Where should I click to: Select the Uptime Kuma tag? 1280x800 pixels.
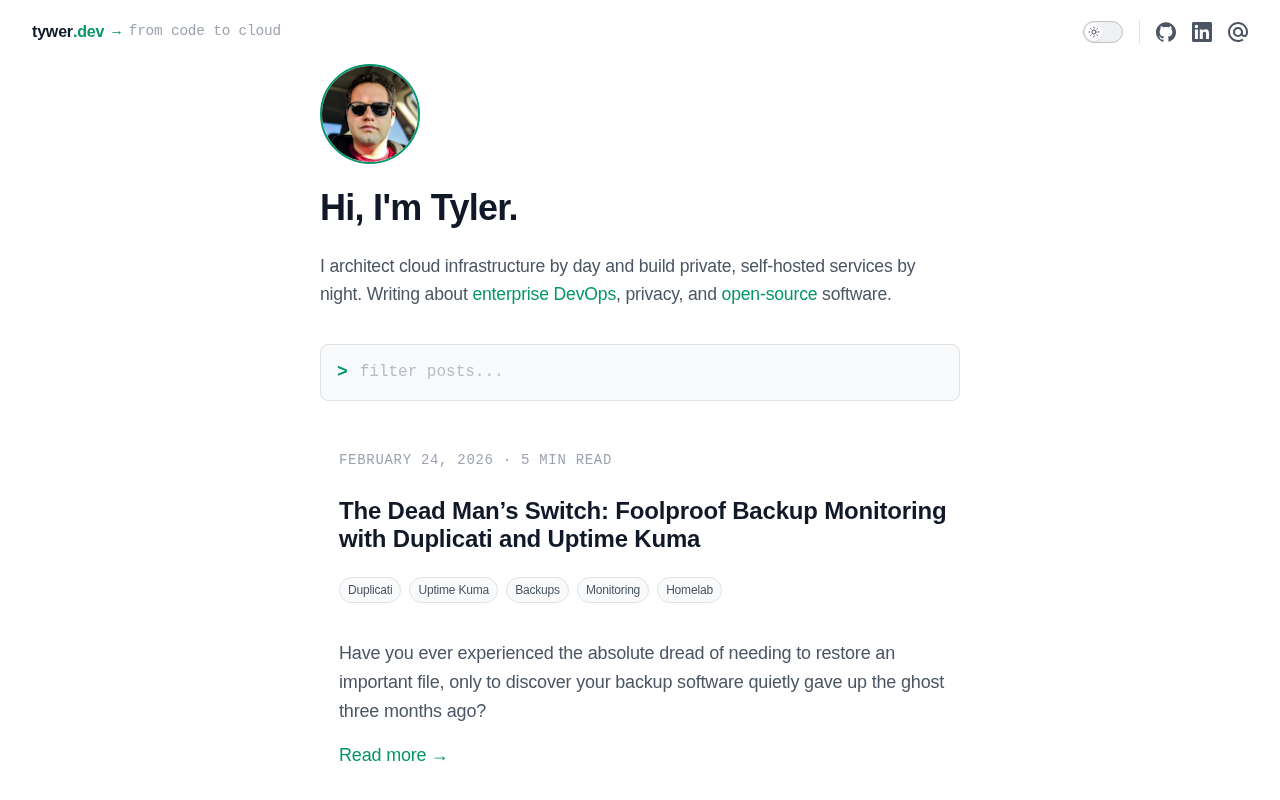(x=453, y=590)
